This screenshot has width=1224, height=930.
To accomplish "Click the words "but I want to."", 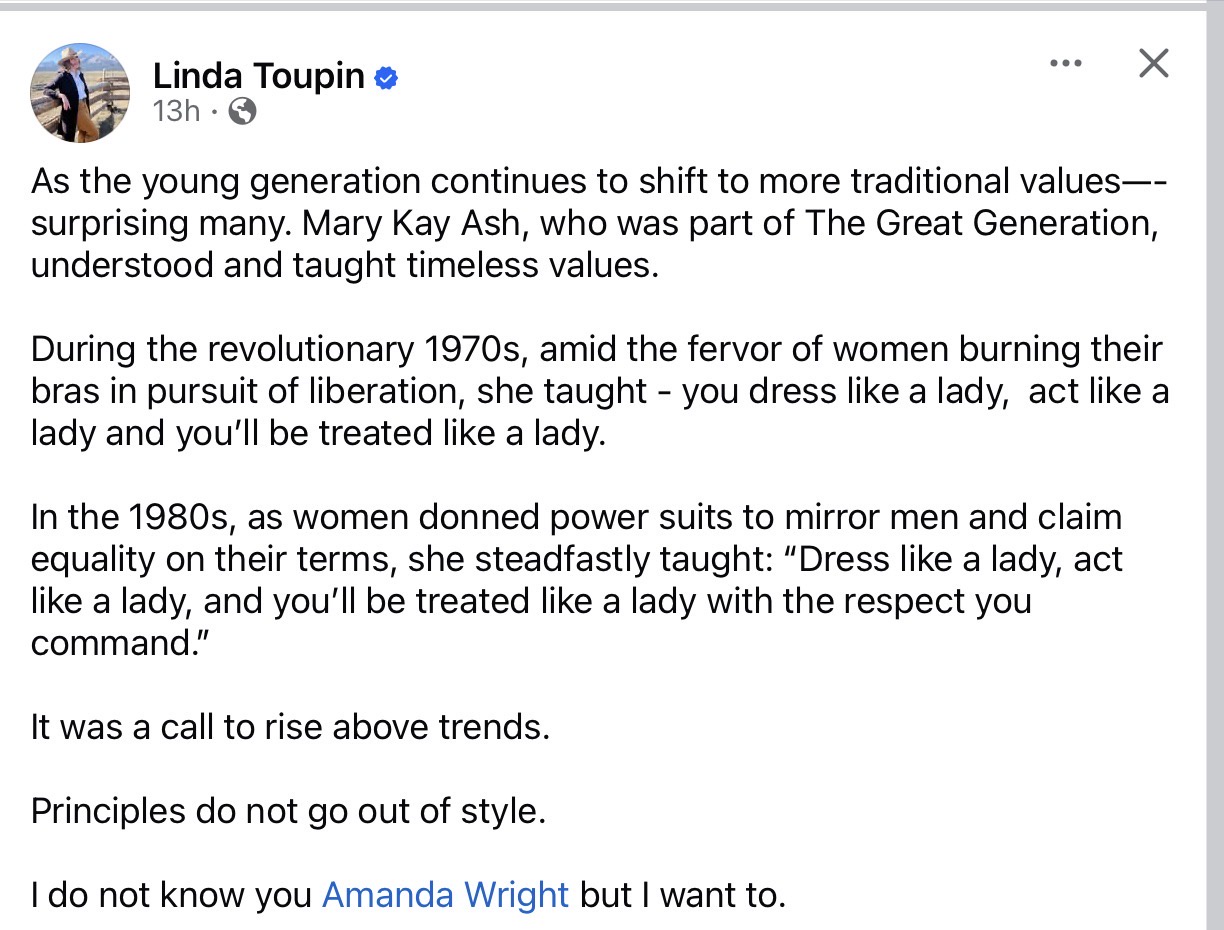I will click(x=683, y=894).
